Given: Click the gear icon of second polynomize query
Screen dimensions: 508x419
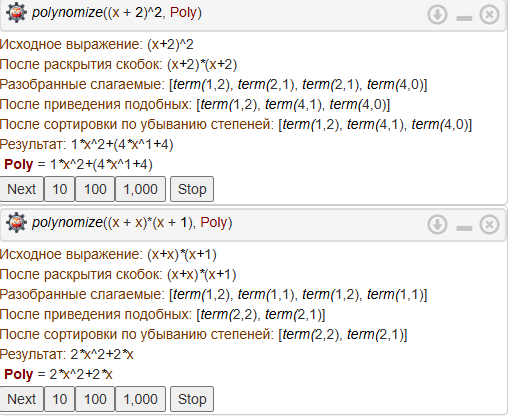Looking at the screenshot, I should tap(16, 223).
